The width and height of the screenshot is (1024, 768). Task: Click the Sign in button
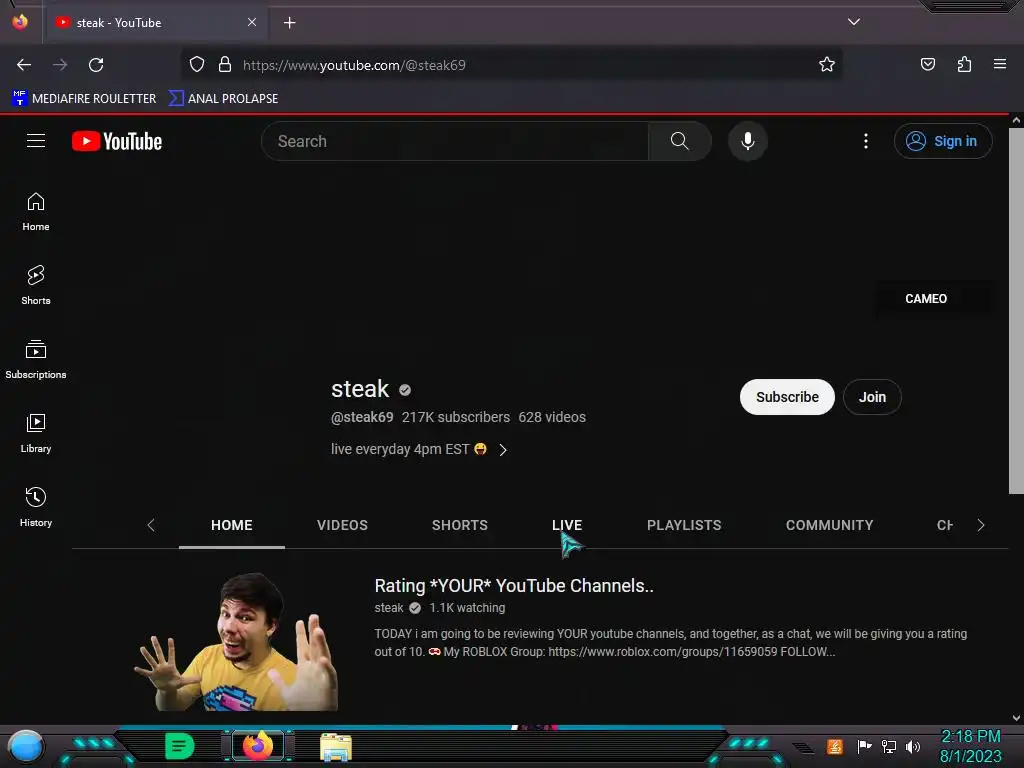942,141
